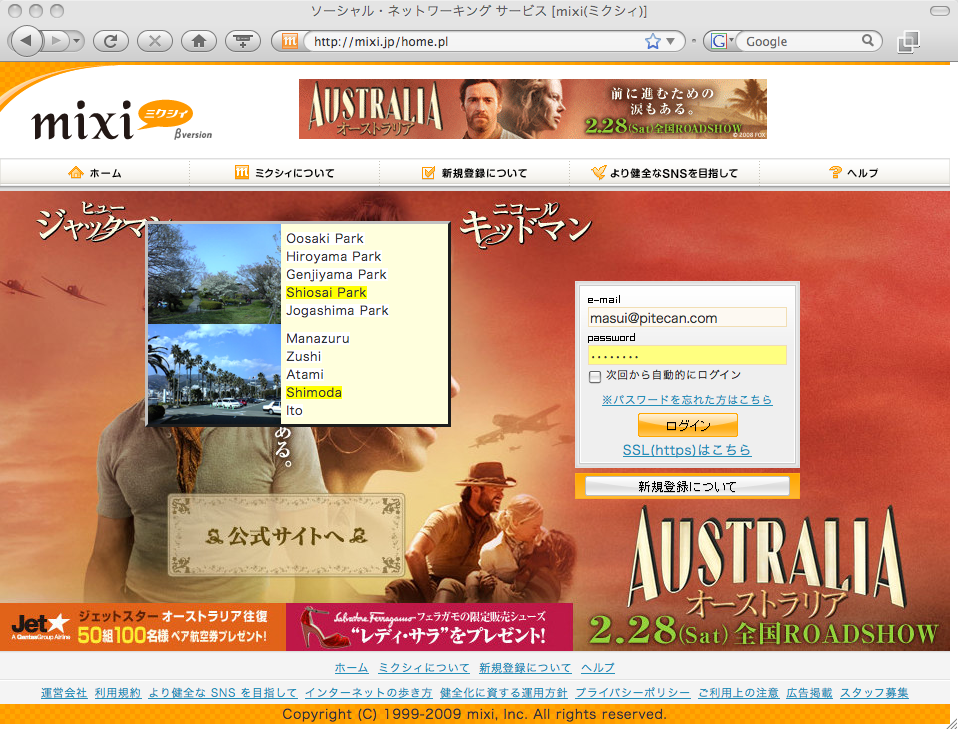Open インターネットの歩き方 footer link
The width and height of the screenshot is (958, 730).
368,693
